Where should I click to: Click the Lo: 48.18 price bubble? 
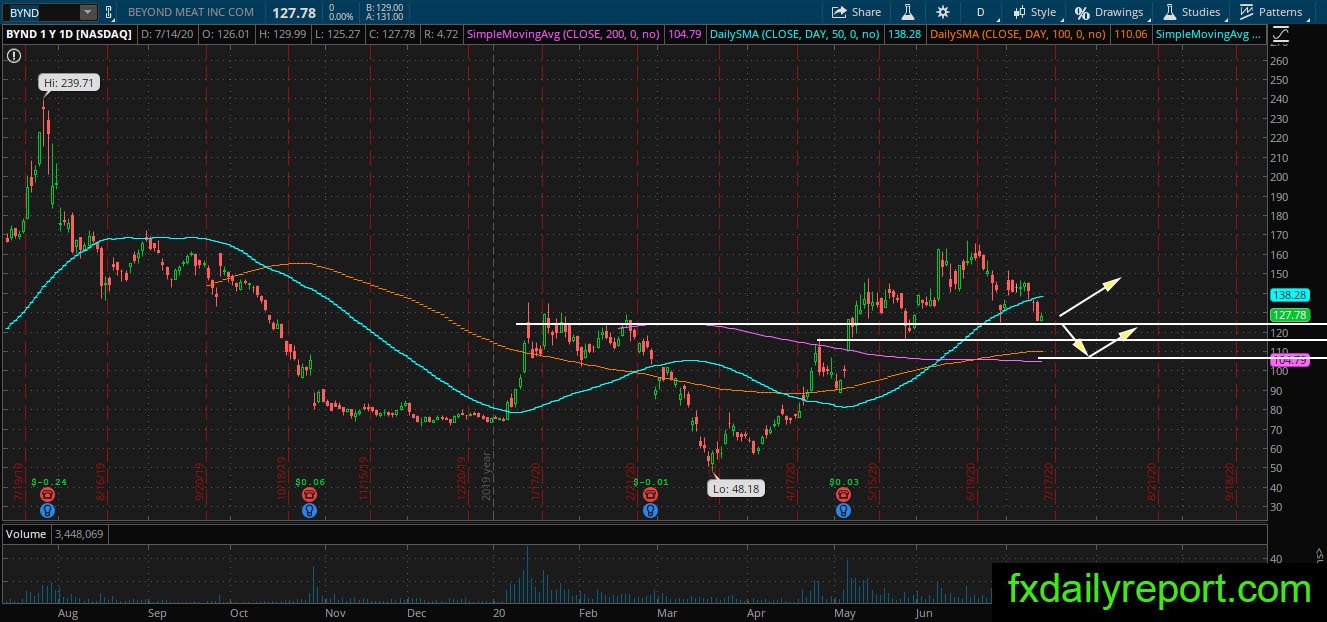[735, 490]
